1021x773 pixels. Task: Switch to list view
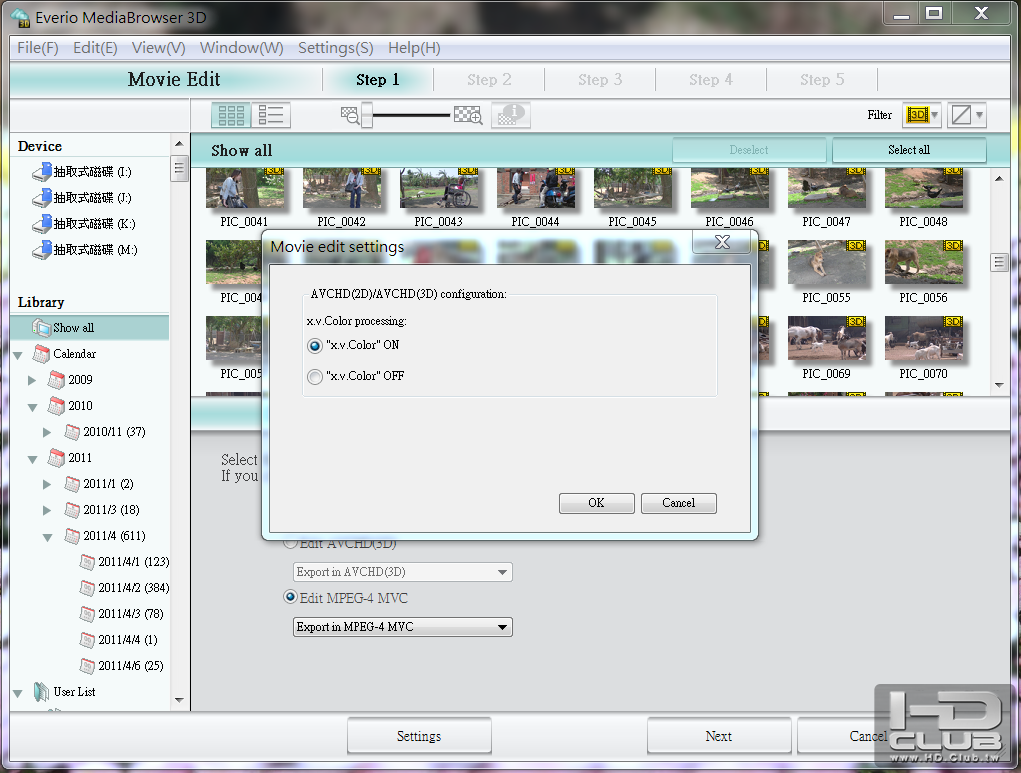[270, 115]
